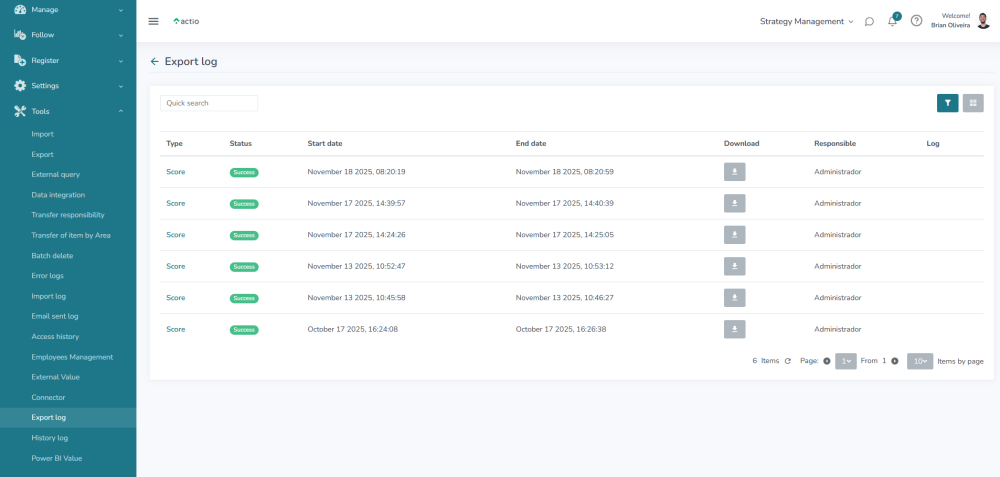Screen dimensions: 1000x477
Task: Refresh the items list icon
Action: pos(788,361)
